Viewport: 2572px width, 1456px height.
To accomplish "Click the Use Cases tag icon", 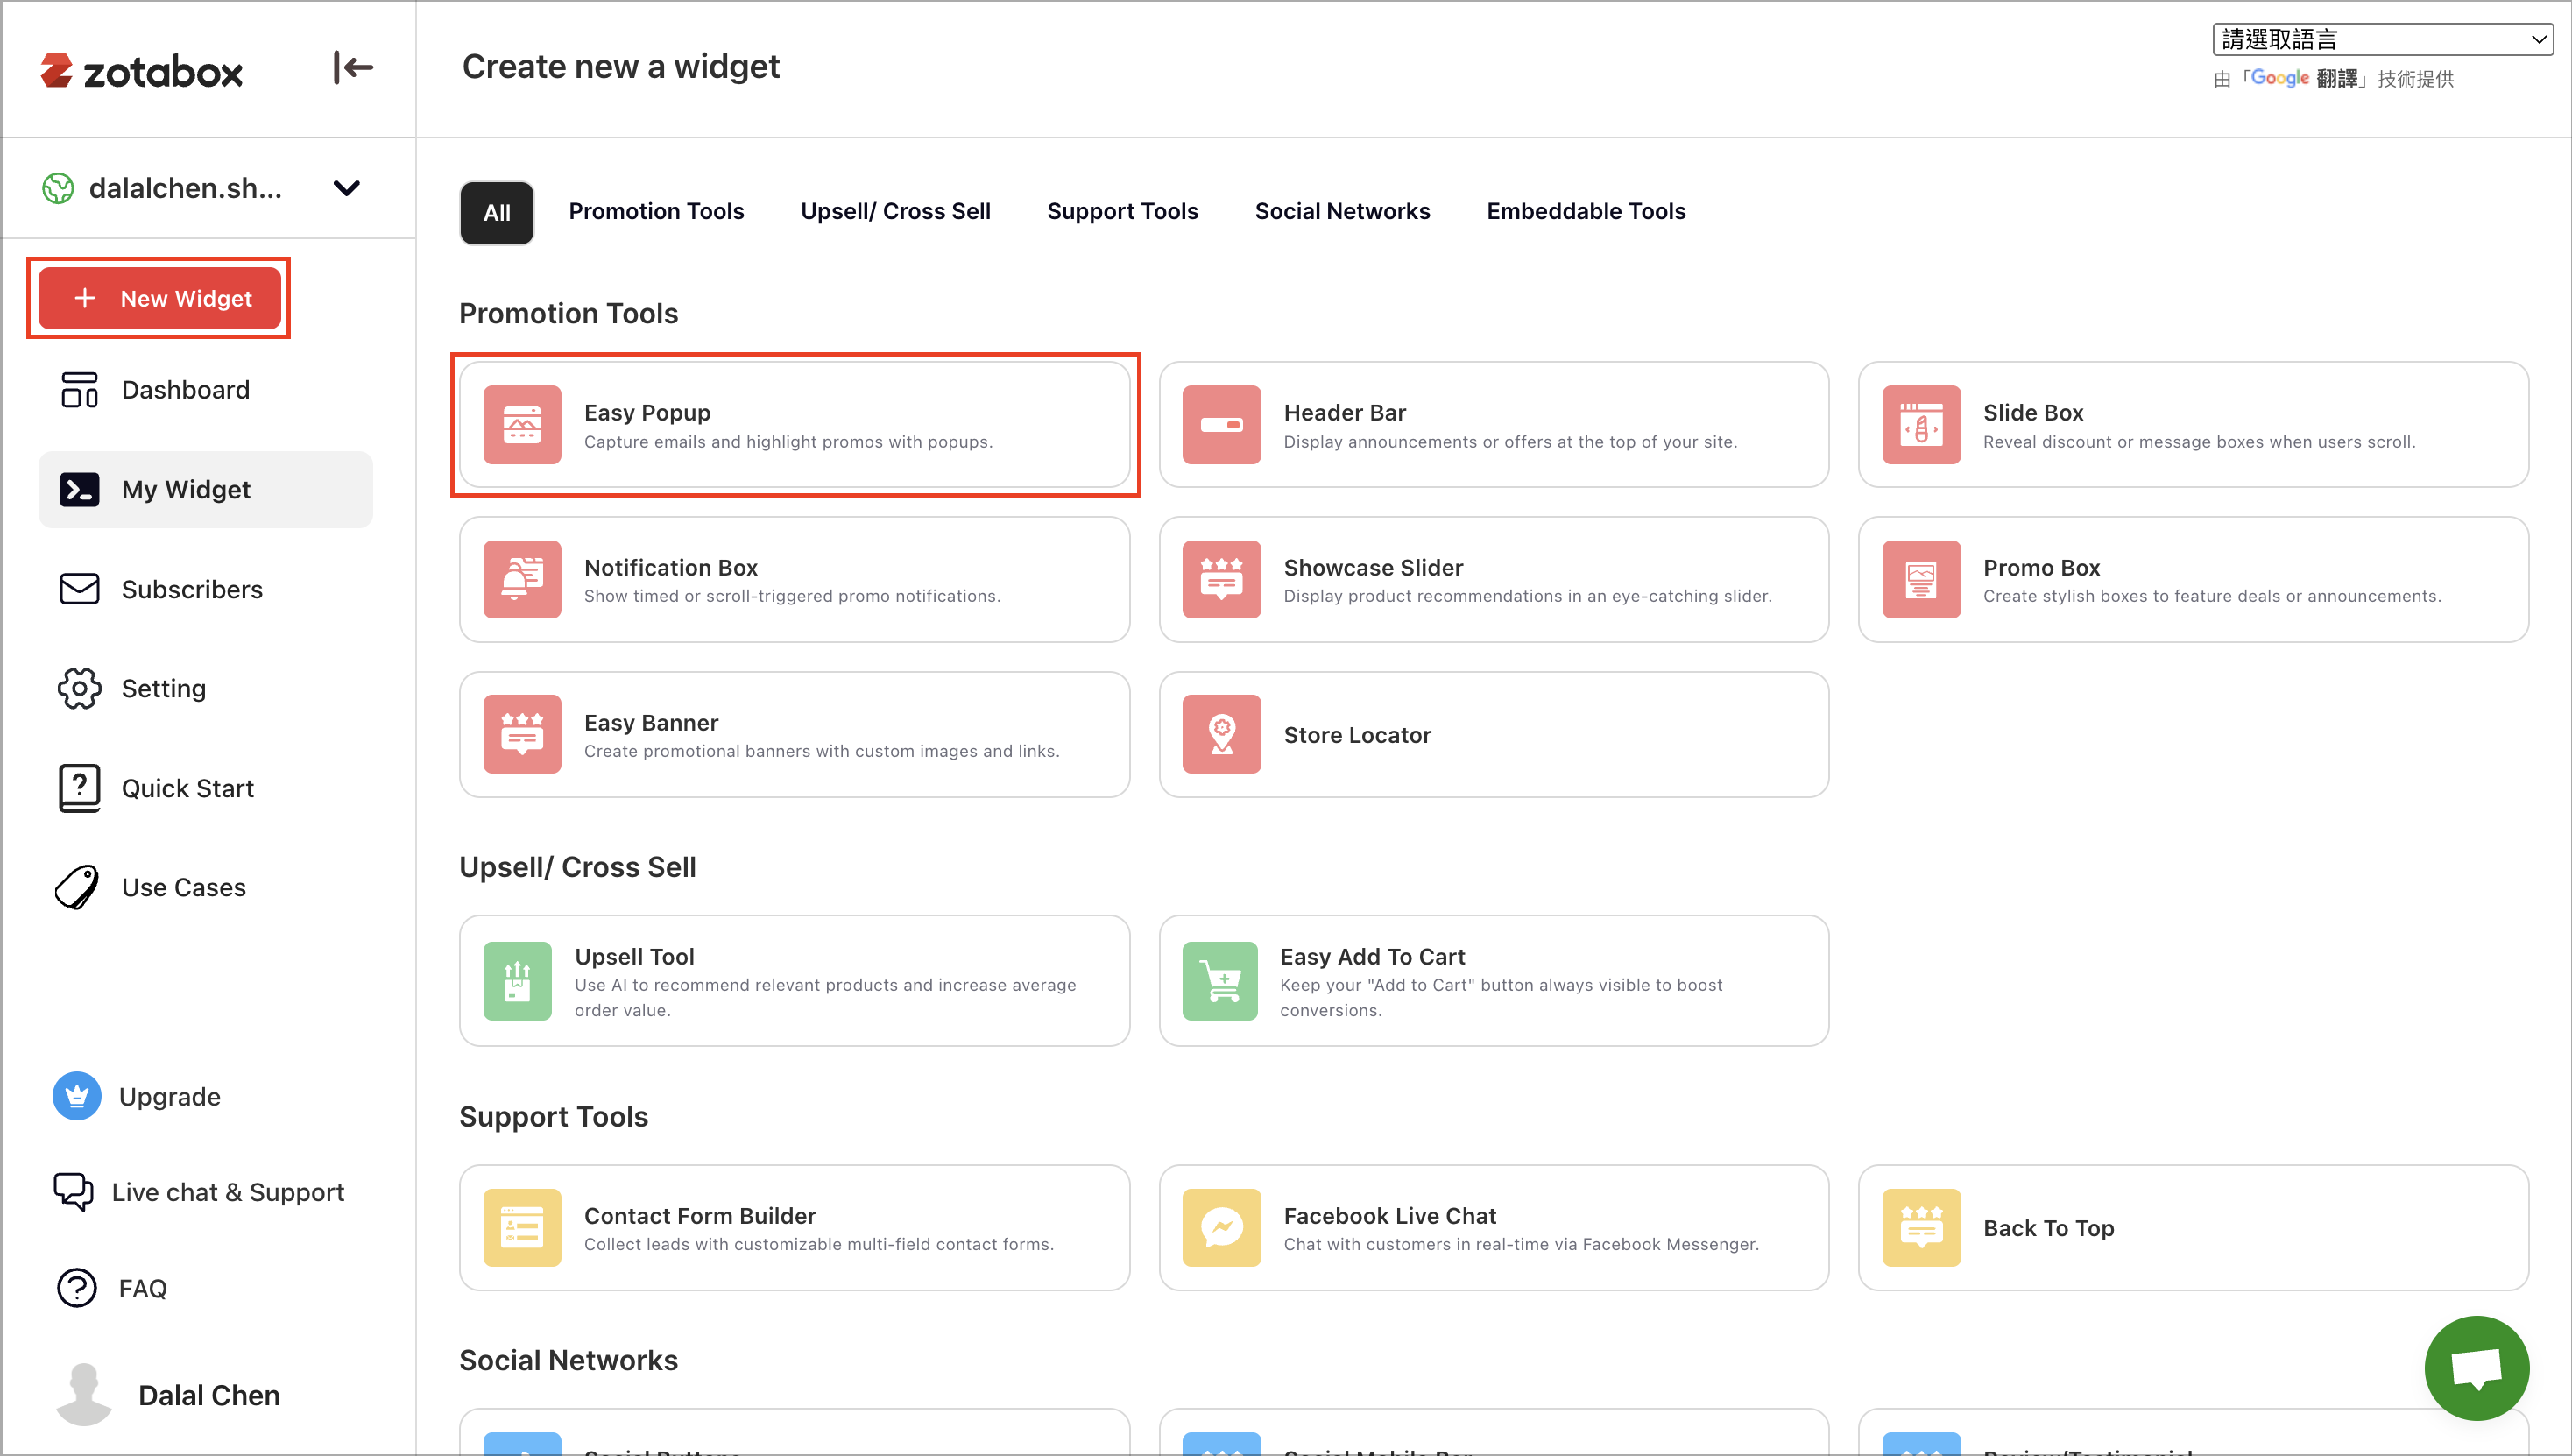I will click(77, 887).
